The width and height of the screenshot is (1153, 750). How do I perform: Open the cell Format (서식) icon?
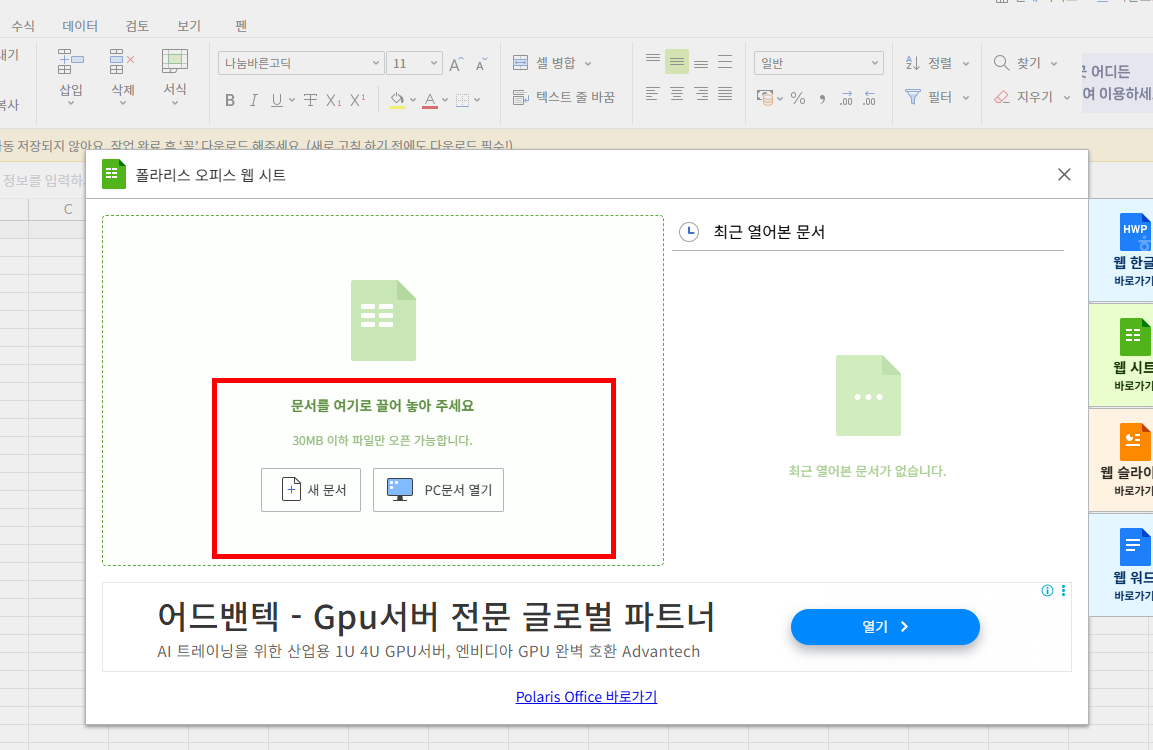tap(175, 75)
